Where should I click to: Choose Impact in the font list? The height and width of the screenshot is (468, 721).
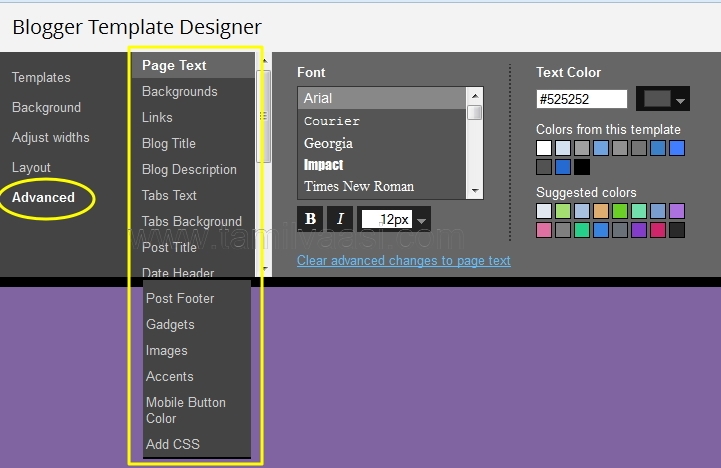click(382, 165)
